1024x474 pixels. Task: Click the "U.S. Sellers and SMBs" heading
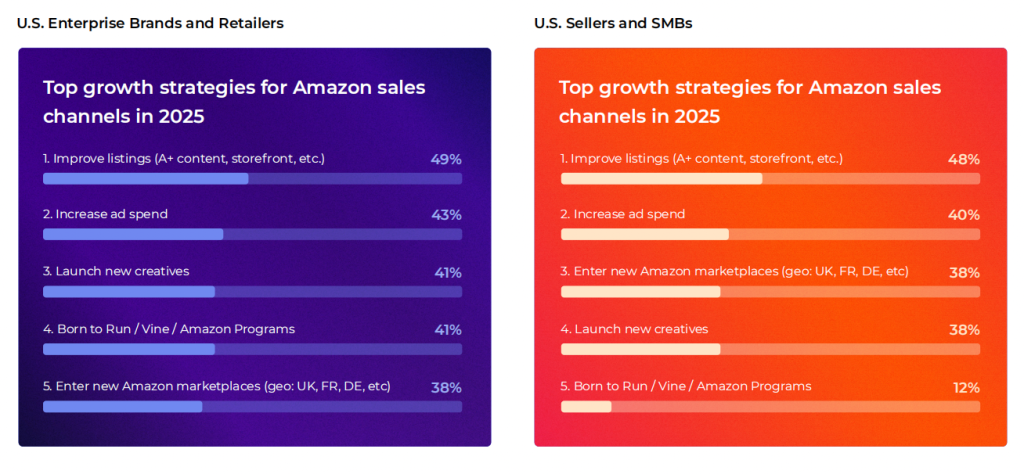tap(613, 23)
